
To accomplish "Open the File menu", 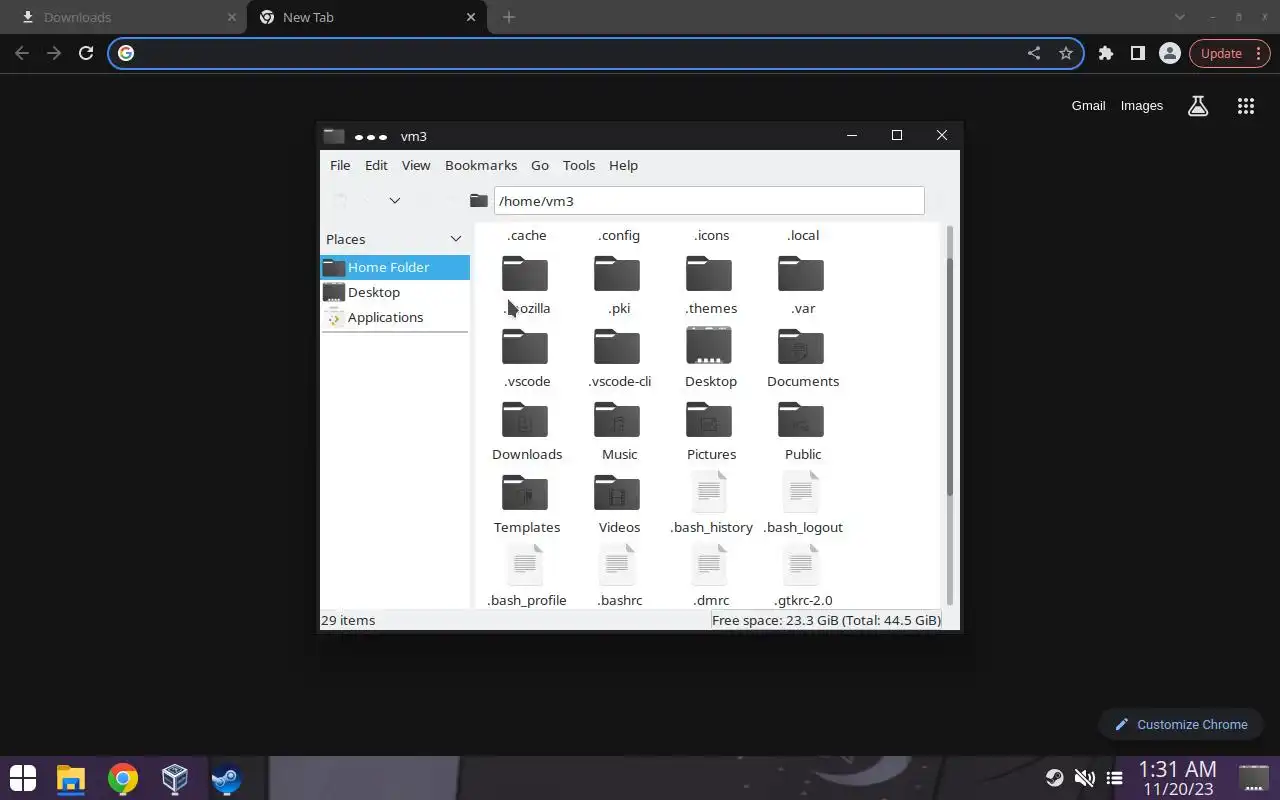I will coord(340,165).
